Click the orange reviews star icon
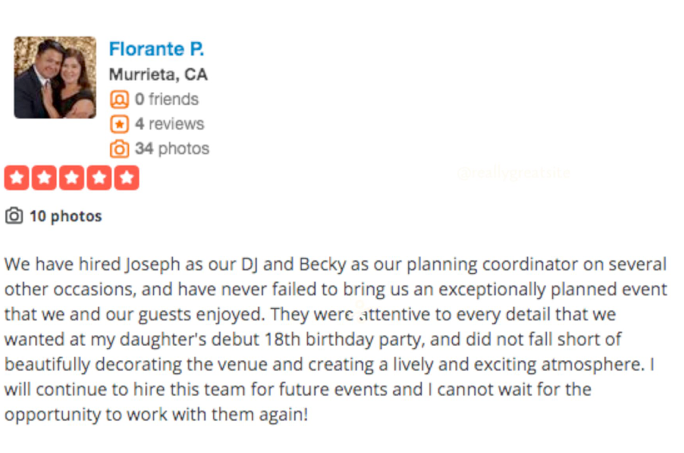Image resolution: width=684 pixels, height=453 pixels. click(x=119, y=124)
